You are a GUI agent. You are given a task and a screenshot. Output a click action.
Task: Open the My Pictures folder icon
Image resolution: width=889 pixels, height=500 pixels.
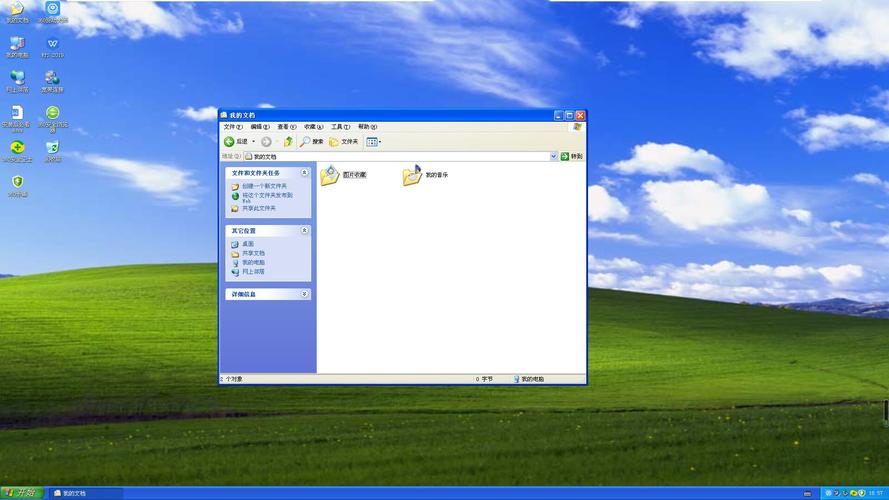[329, 175]
